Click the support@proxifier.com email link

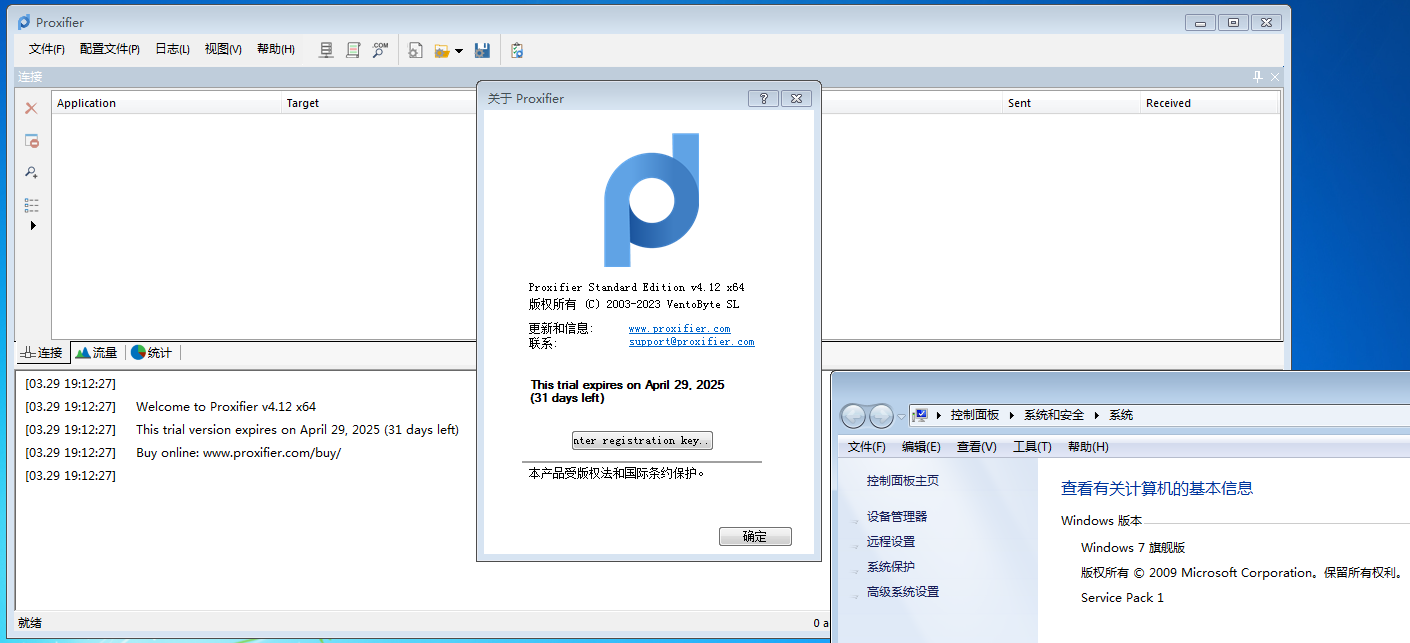tap(691, 342)
